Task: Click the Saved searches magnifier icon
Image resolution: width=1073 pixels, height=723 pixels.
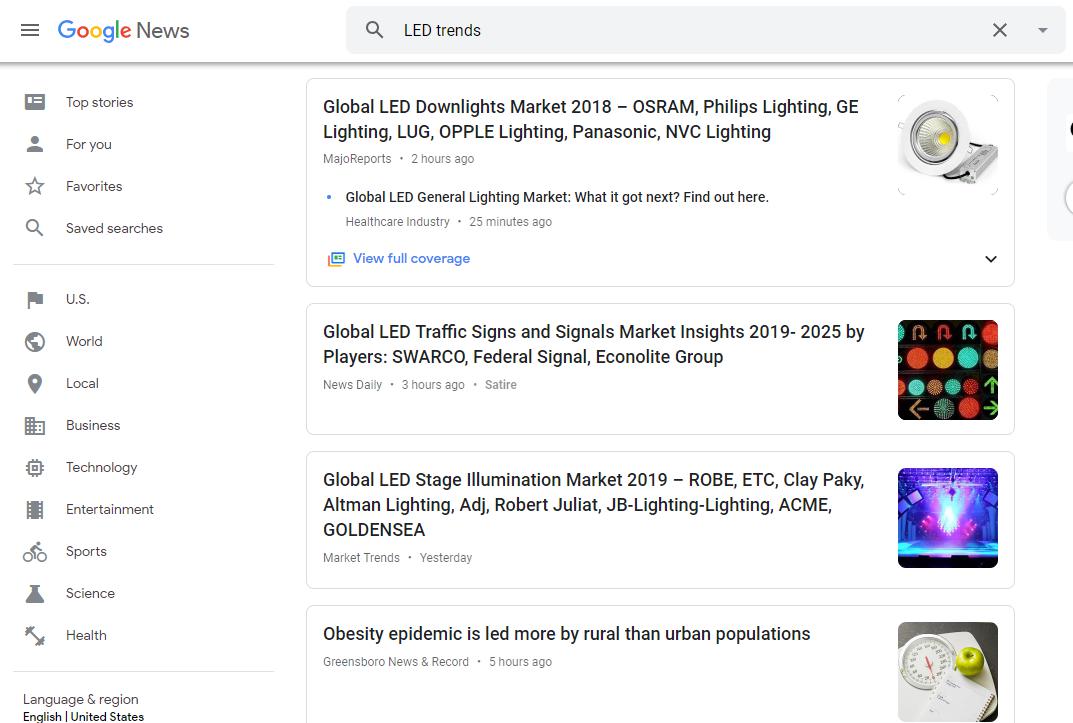Action: [x=34, y=228]
